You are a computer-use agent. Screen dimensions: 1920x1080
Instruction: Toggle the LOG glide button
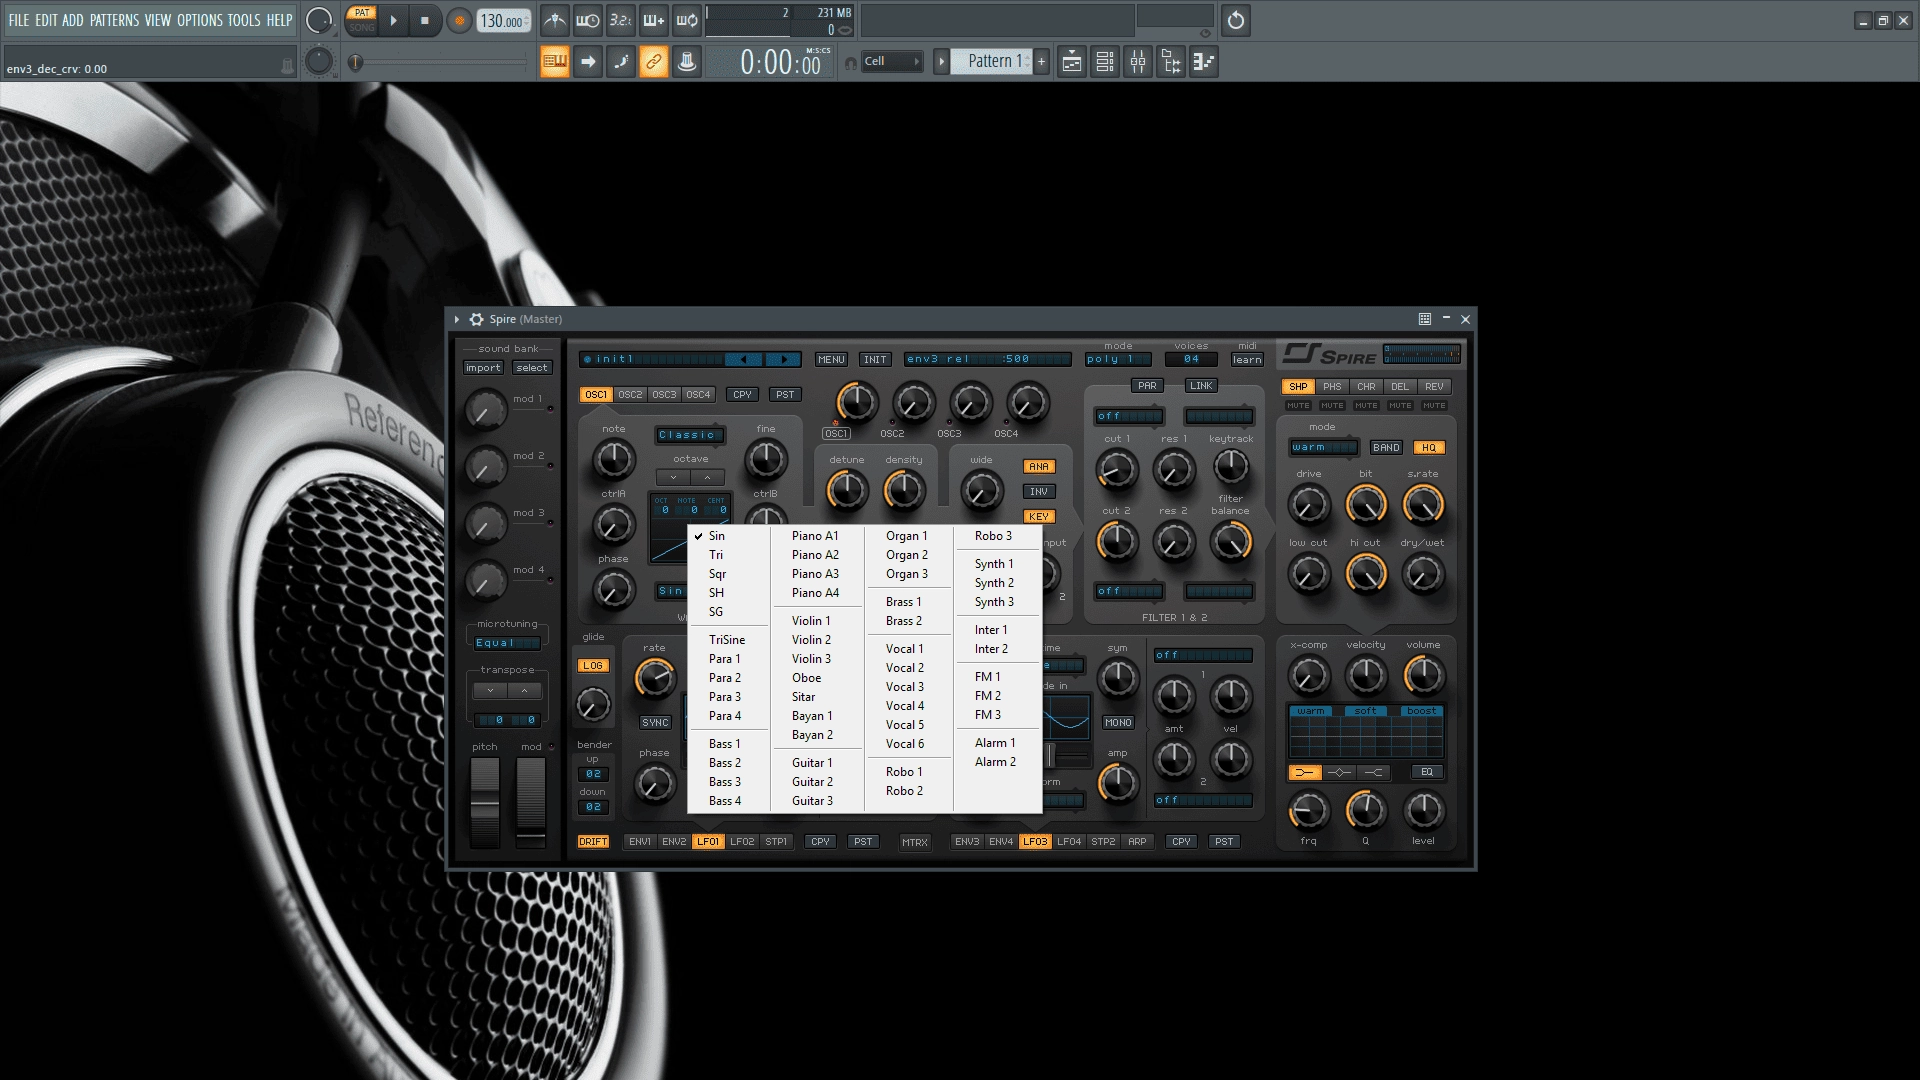593,666
